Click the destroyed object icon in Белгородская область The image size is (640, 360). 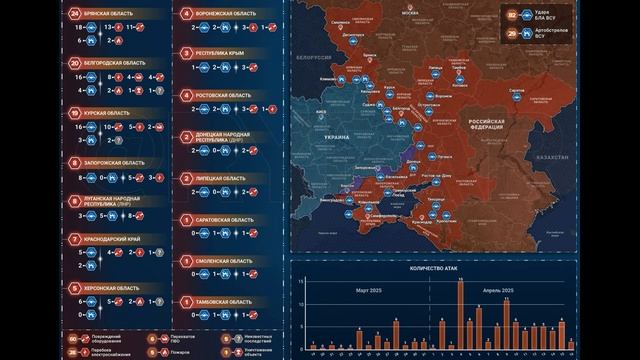[x=139, y=91]
